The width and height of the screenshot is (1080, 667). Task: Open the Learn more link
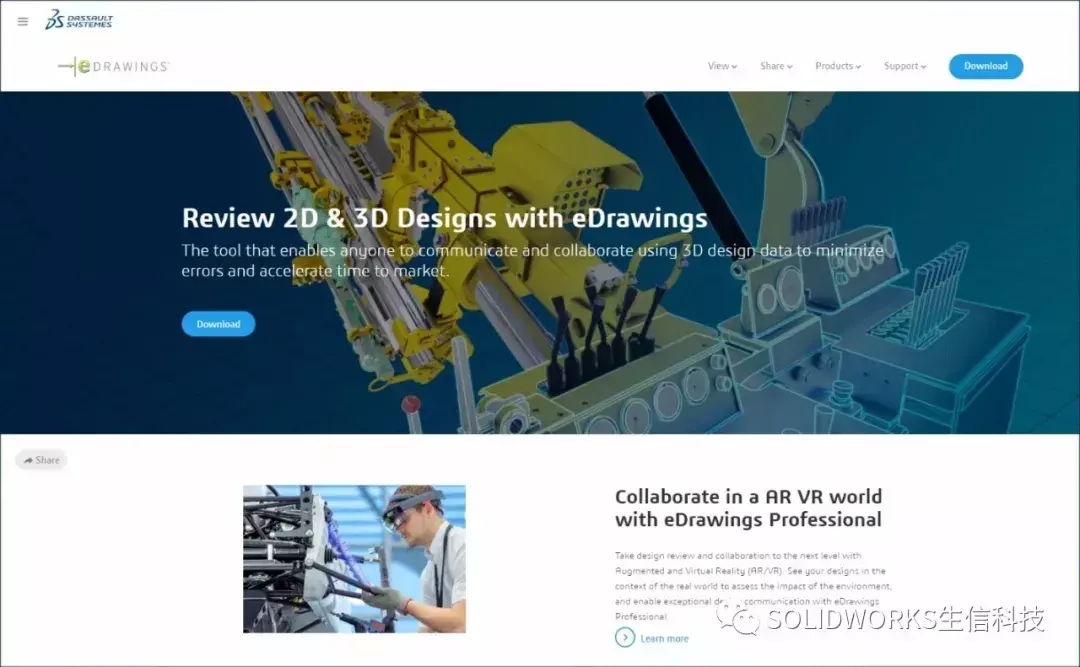click(x=664, y=639)
